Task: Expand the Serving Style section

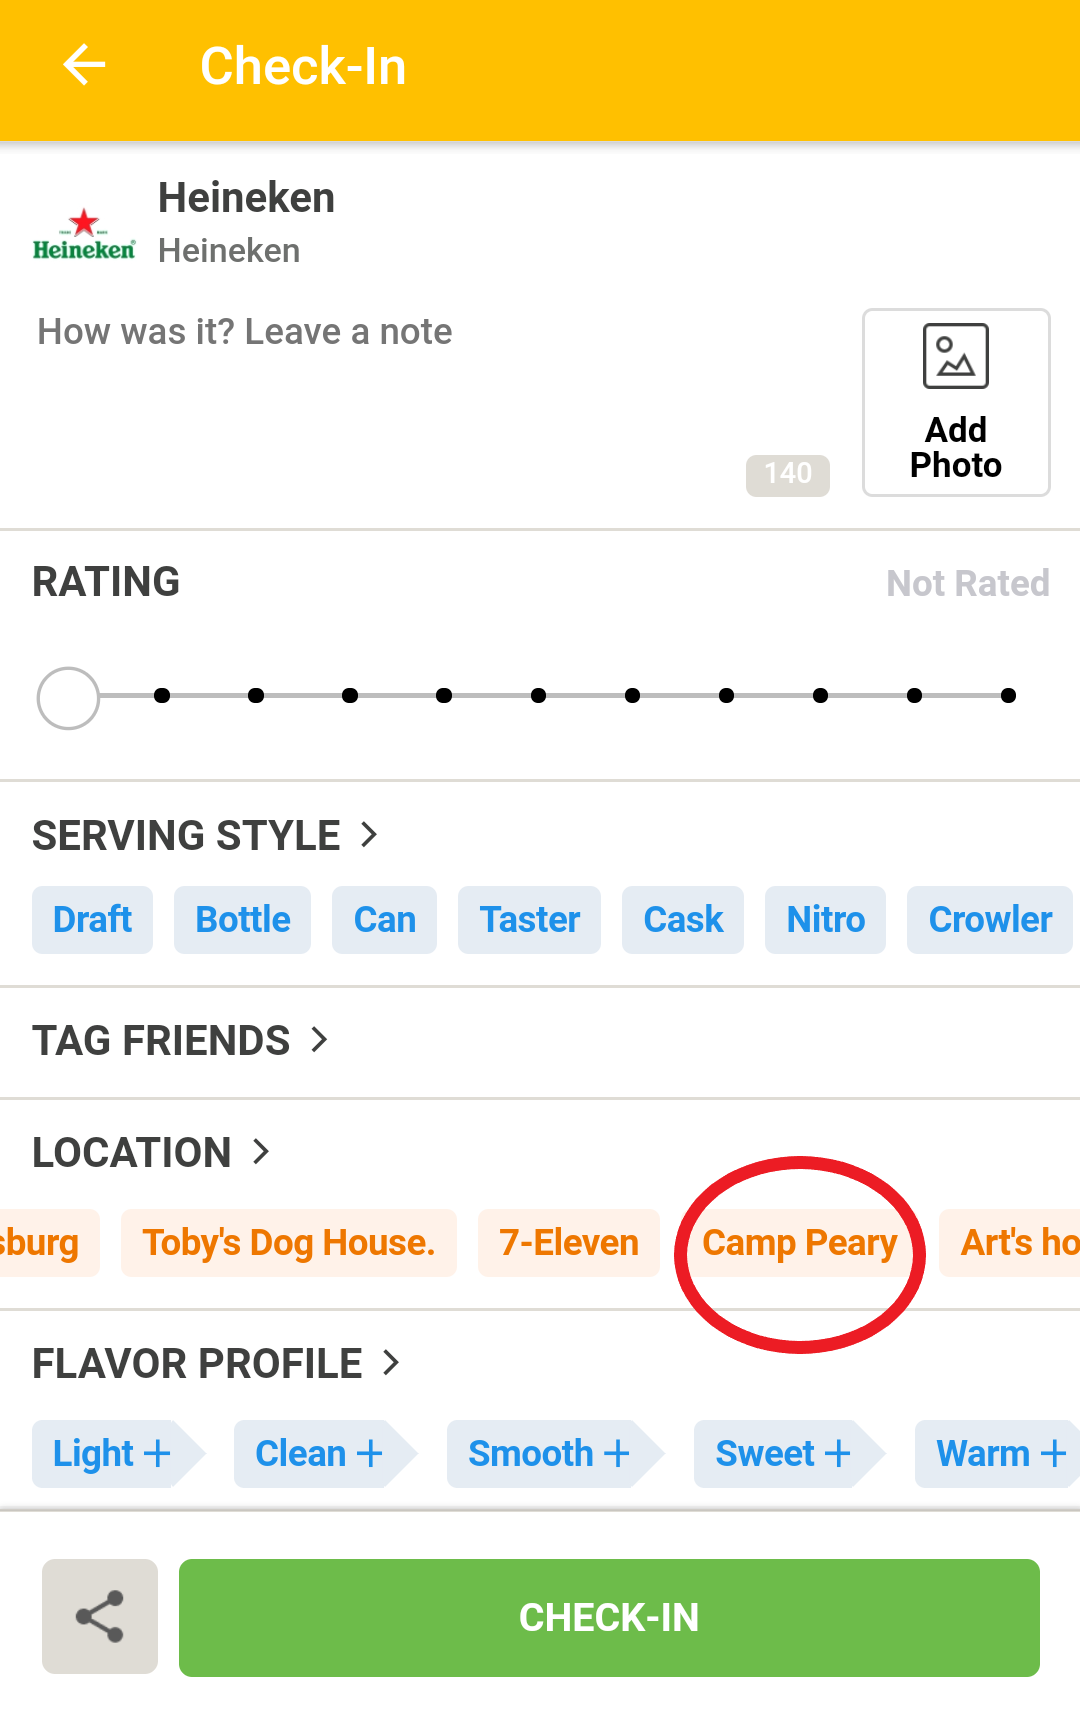Action: pyautogui.click(x=206, y=835)
